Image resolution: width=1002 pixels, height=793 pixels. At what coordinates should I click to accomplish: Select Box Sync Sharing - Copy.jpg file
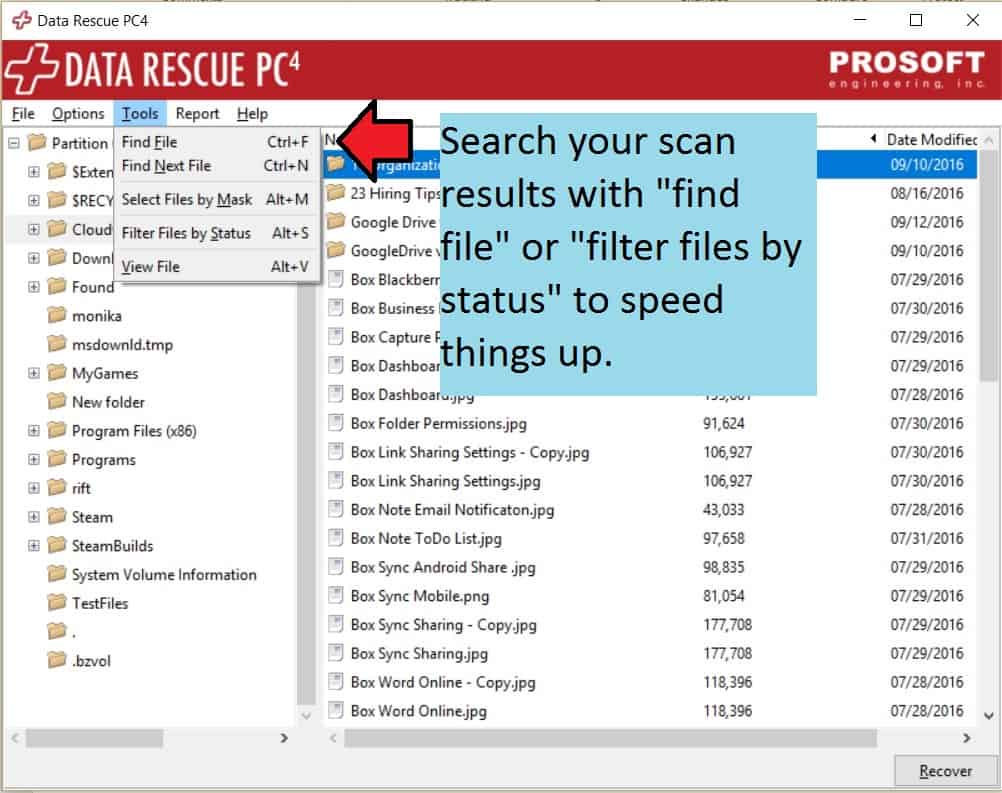[443, 625]
